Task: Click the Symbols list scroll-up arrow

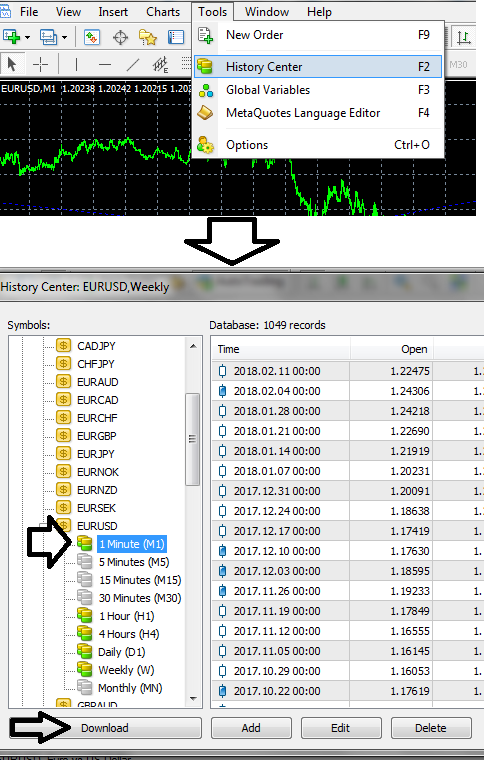Action: point(193,346)
